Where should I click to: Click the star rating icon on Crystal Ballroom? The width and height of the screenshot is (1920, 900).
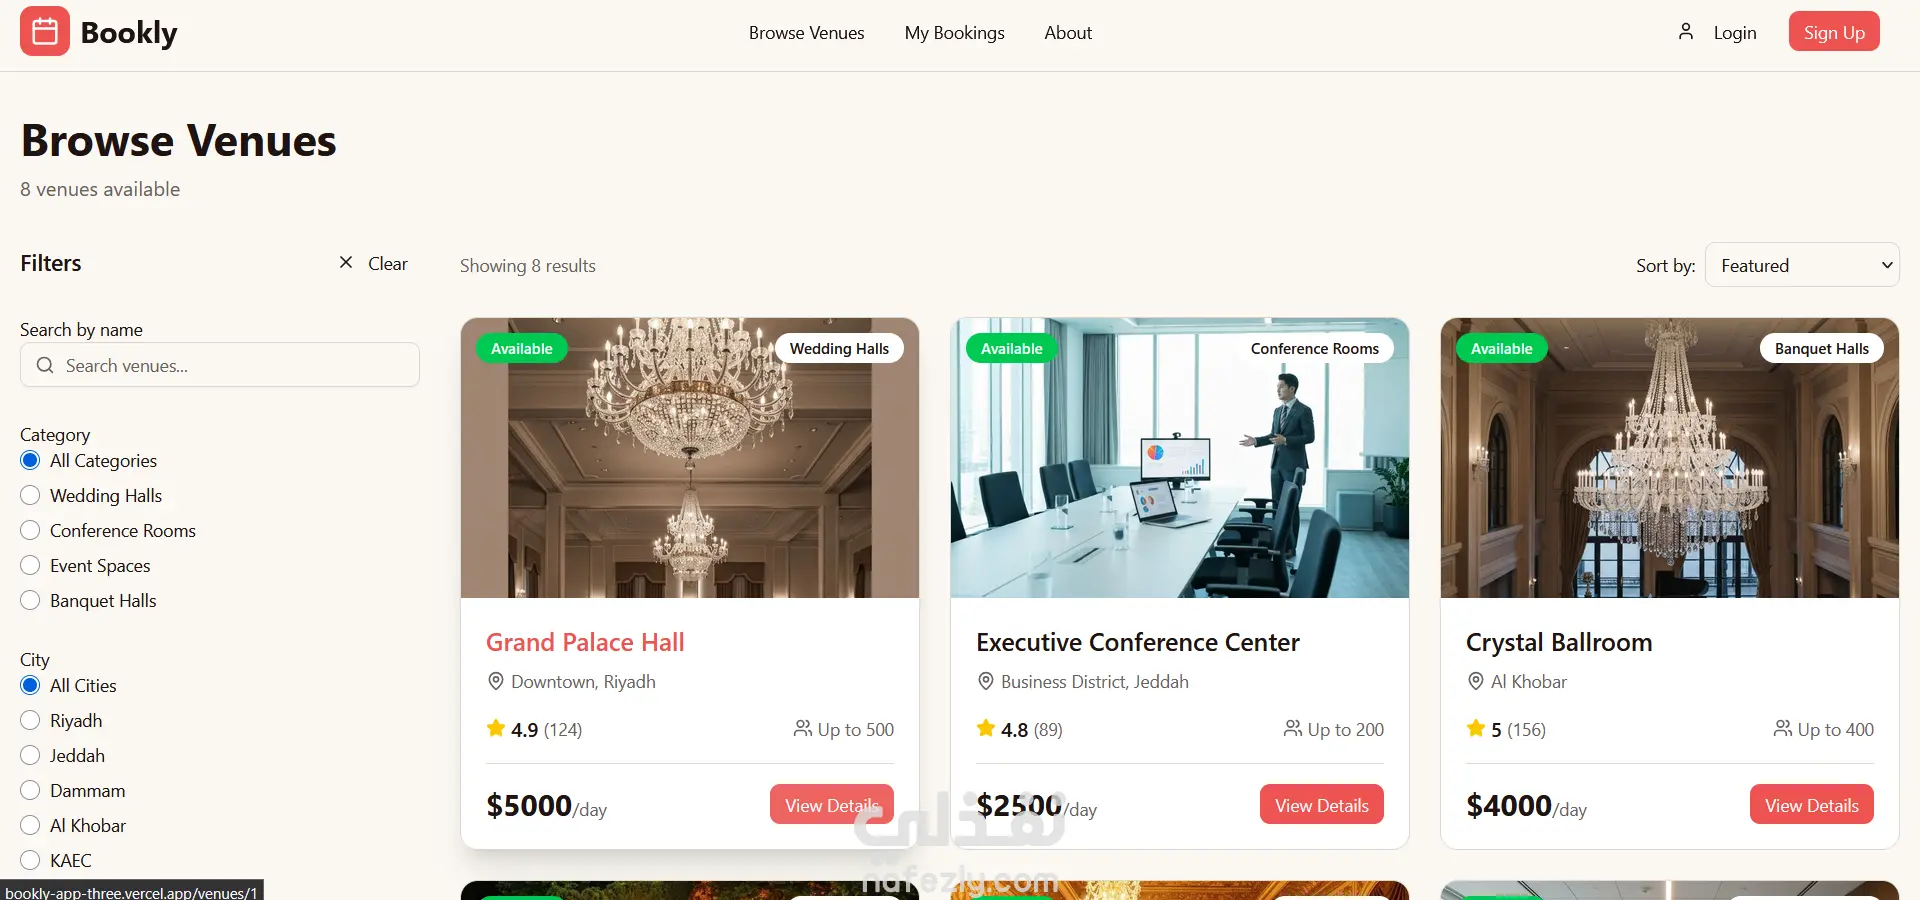(1476, 729)
